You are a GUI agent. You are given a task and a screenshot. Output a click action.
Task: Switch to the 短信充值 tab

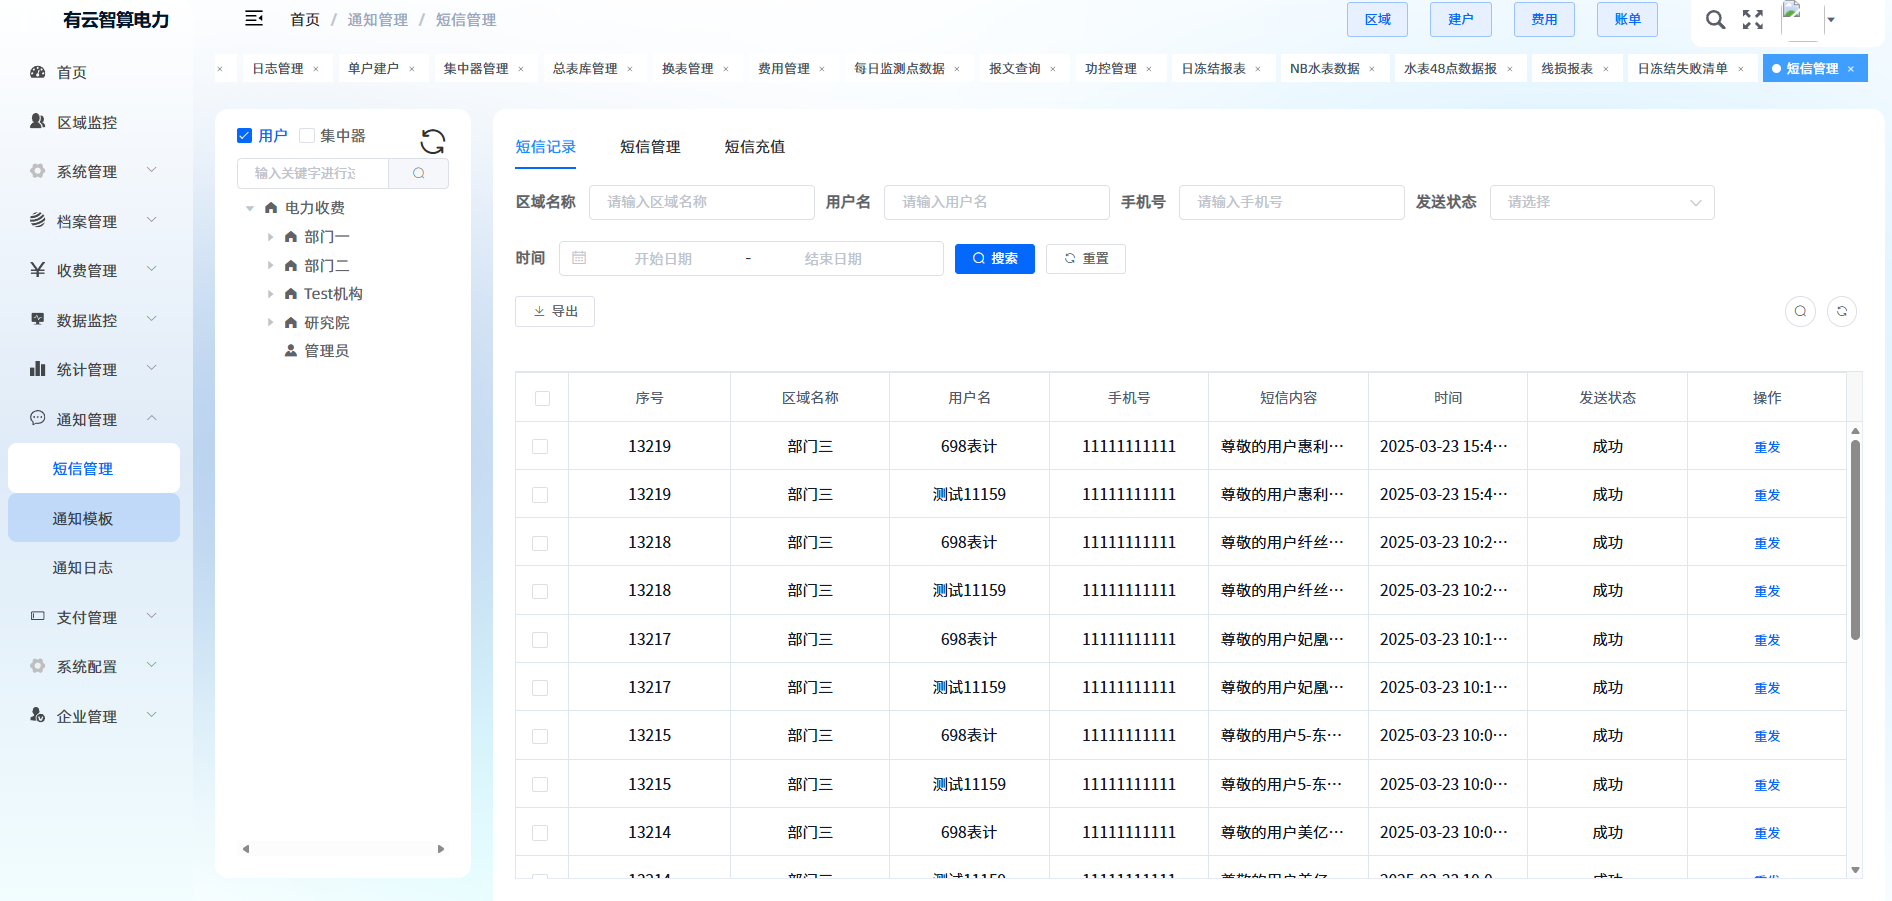tap(754, 147)
